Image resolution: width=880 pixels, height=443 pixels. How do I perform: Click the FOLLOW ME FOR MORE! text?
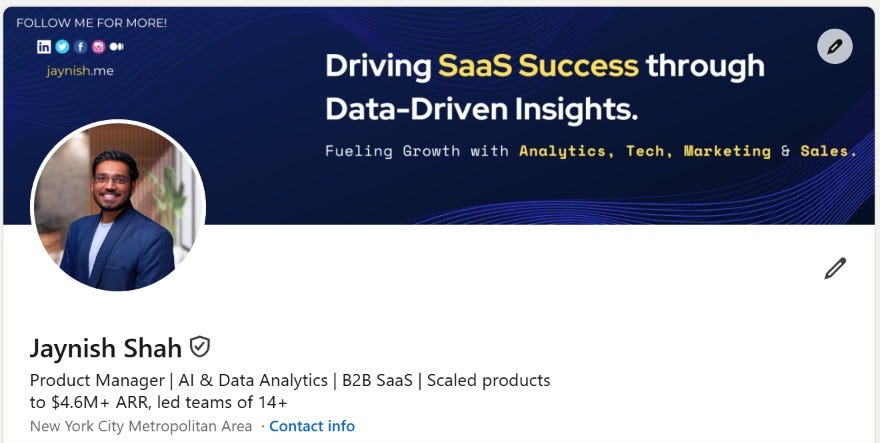click(x=91, y=23)
